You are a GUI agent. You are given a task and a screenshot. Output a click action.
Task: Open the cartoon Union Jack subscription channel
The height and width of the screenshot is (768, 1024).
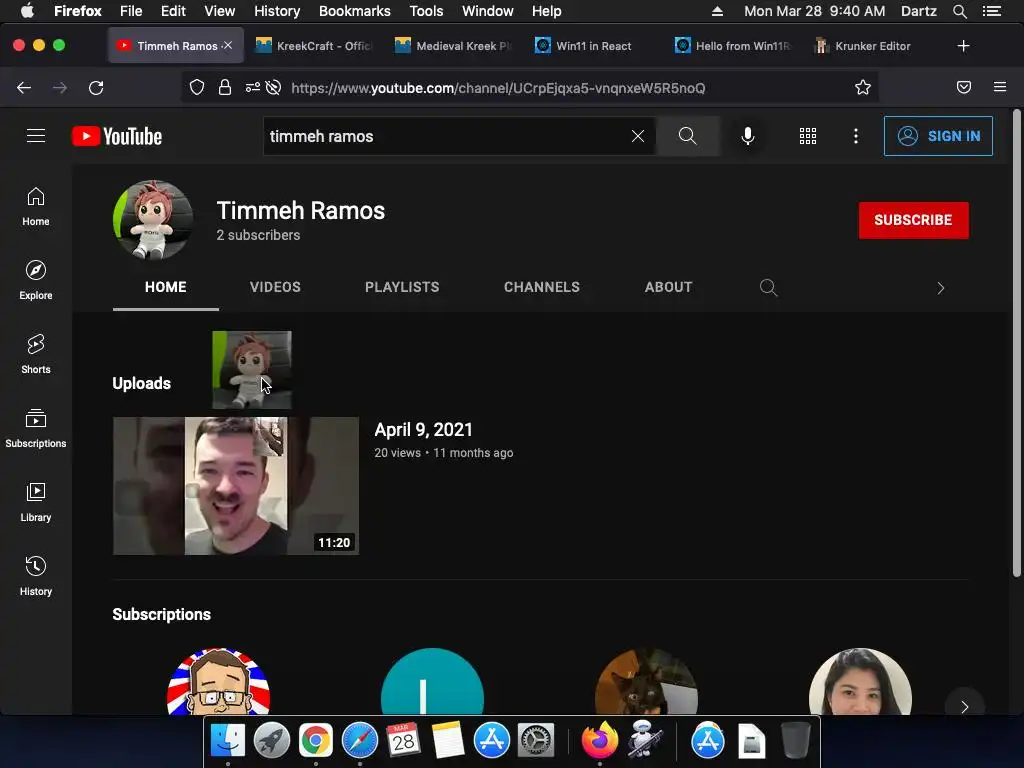pyautogui.click(x=219, y=681)
